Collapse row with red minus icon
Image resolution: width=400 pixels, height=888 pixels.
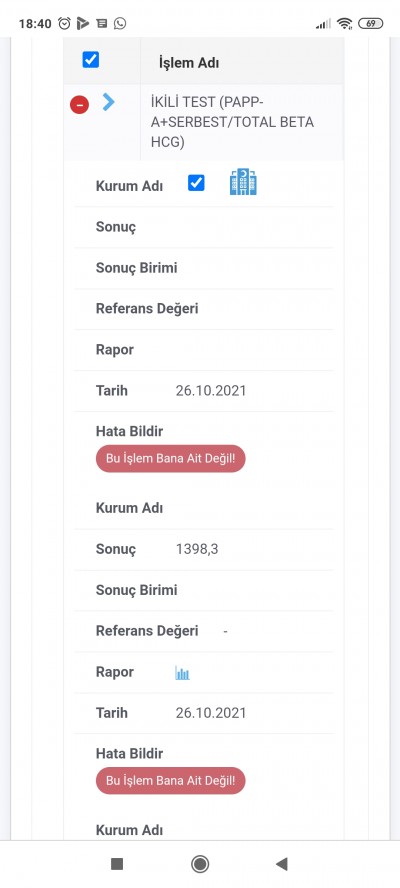point(79,104)
